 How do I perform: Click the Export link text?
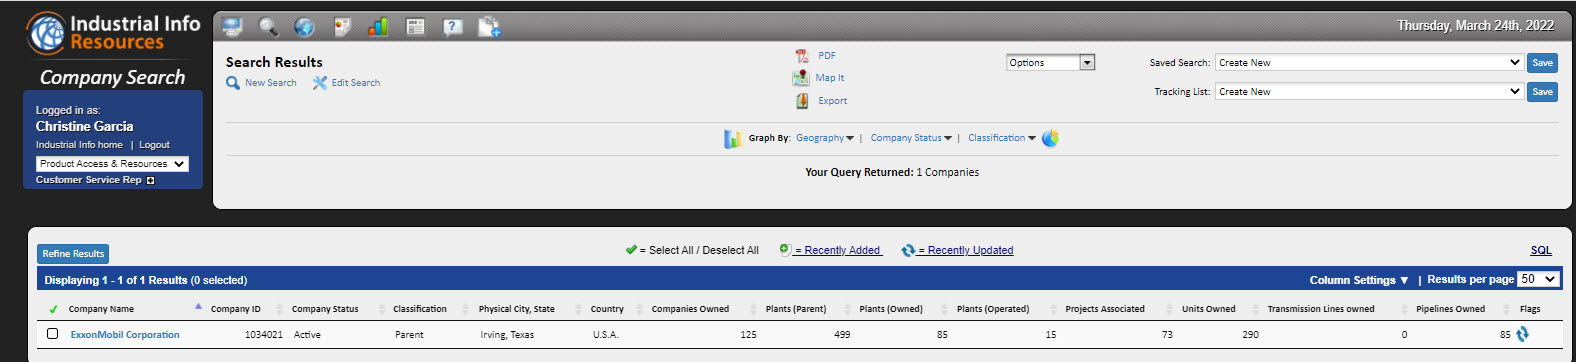832,101
